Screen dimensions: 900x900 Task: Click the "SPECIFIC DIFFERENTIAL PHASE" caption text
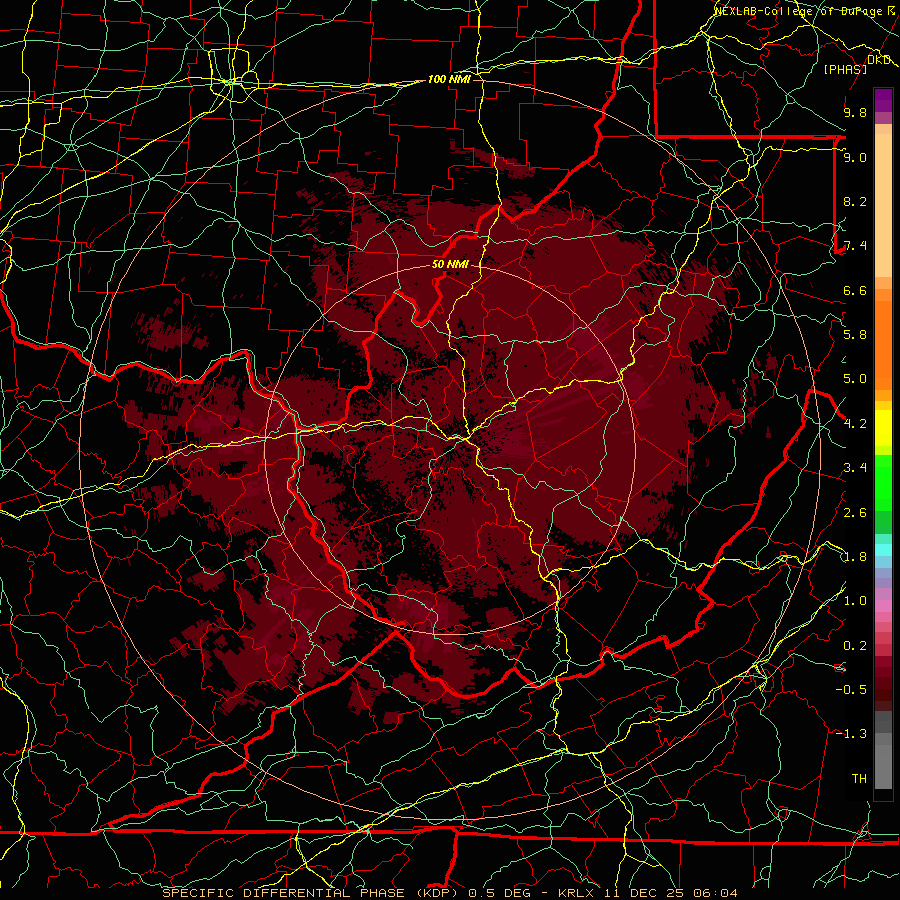(284, 893)
